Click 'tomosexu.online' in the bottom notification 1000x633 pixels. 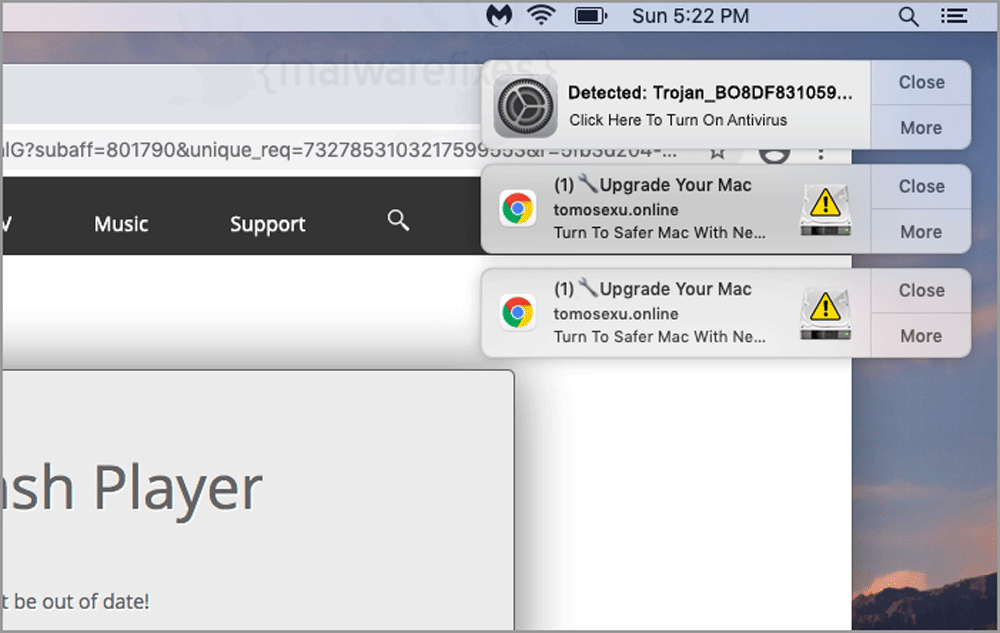(615, 314)
